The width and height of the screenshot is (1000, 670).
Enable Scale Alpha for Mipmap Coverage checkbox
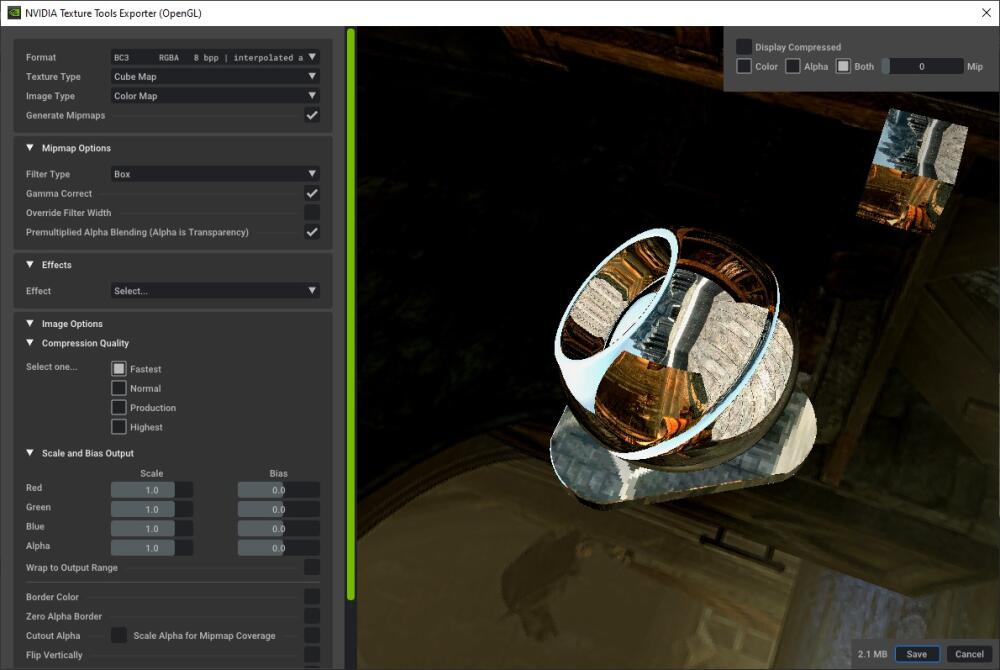(312, 636)
